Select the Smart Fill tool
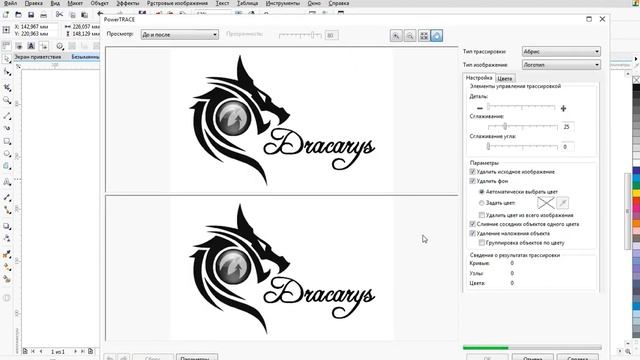Viewport: 640px width, 360px height. 7,280
